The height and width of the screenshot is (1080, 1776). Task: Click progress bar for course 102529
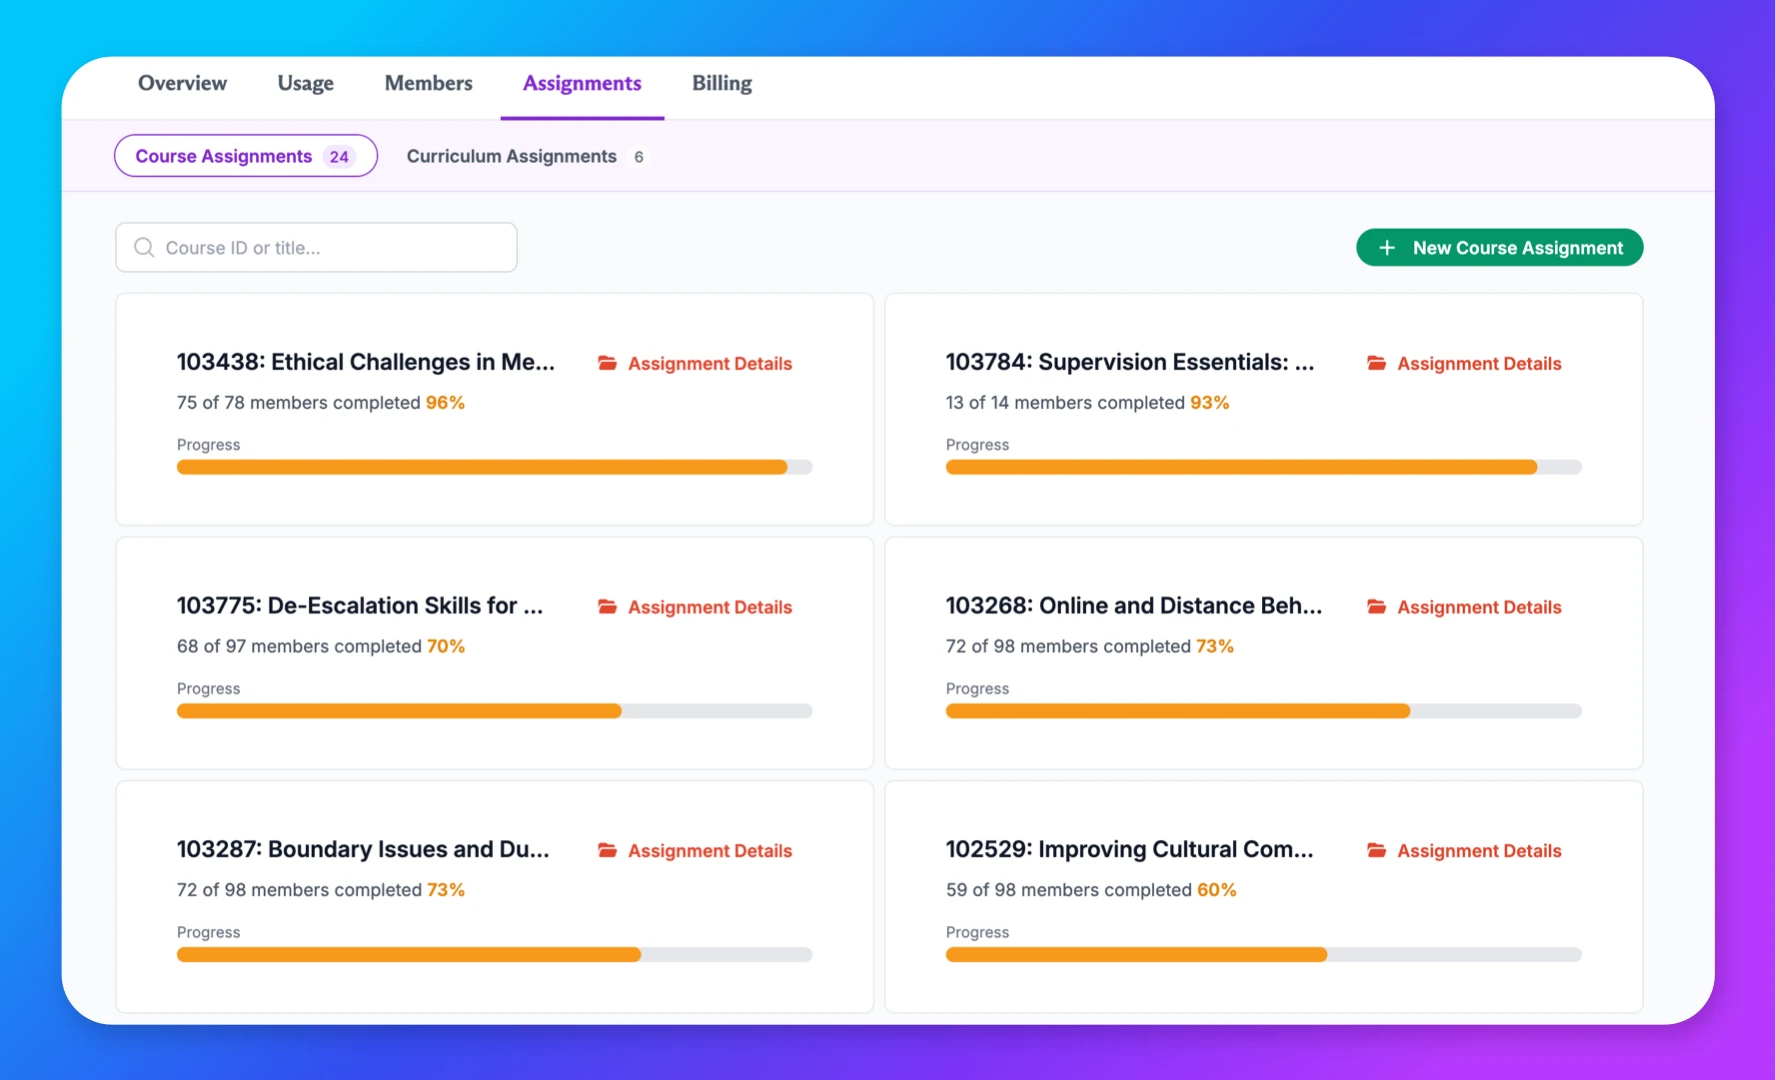(1263, 955)
